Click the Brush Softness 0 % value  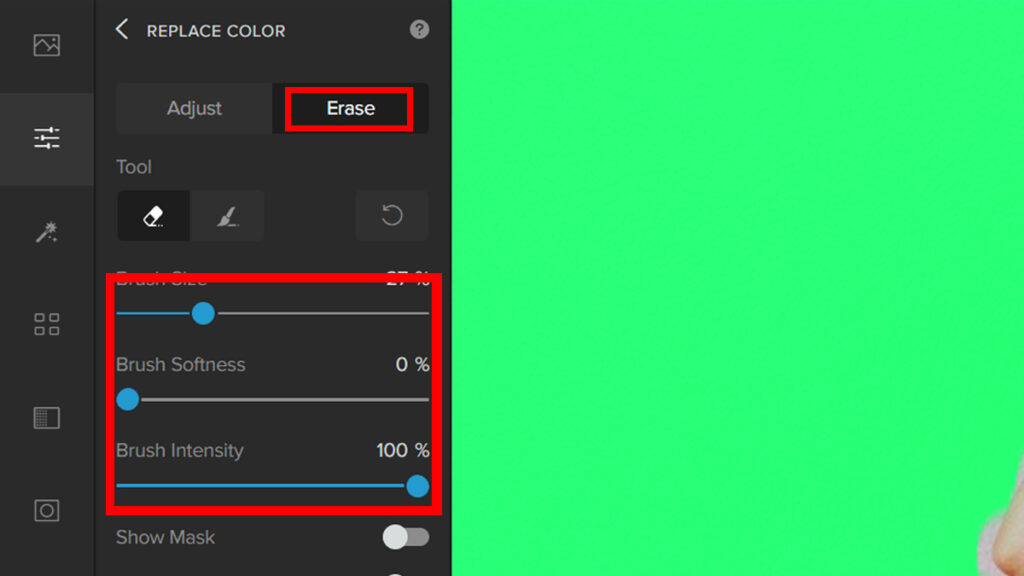(412, 364)
